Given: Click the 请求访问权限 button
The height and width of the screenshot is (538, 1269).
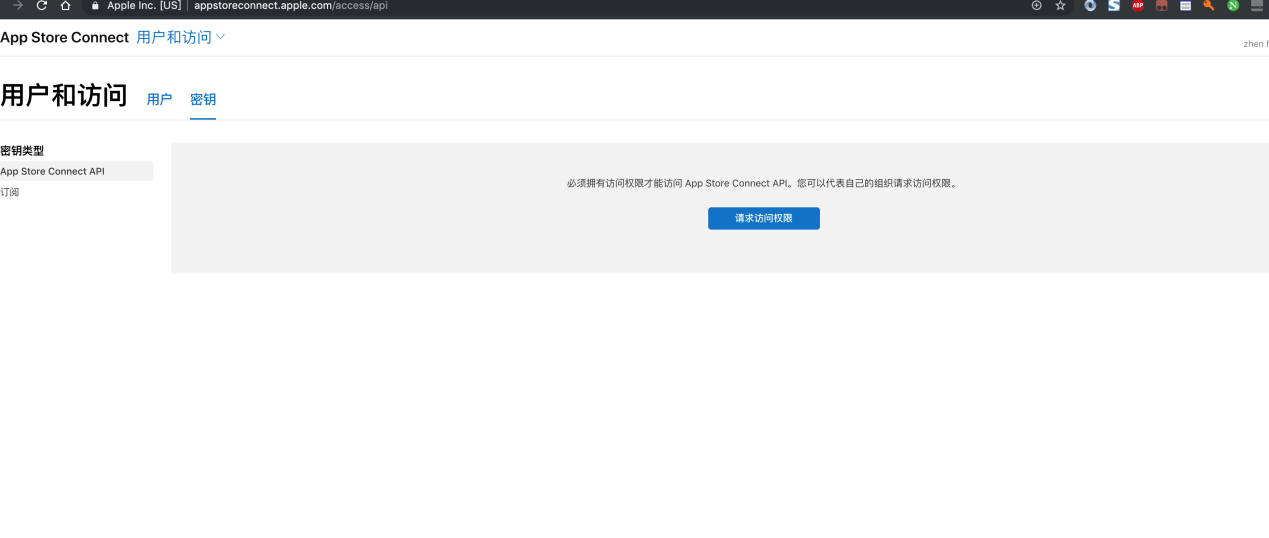Looking at the screenshot, I should [x=764, y=218].
